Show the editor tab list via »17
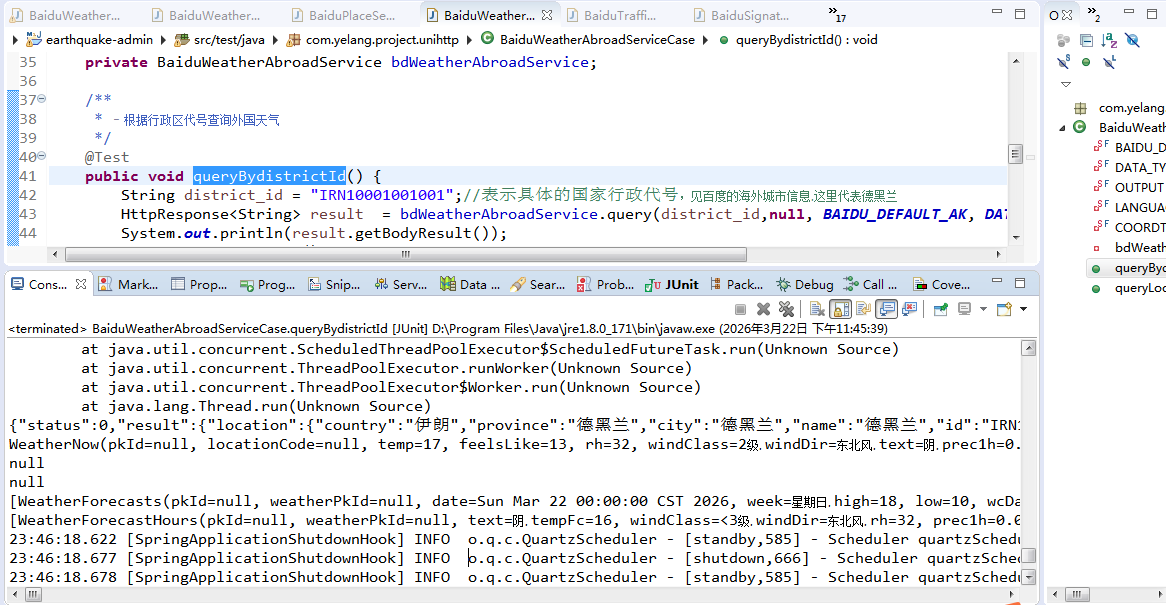This screenshot has width=1166, height=605. 837,13
